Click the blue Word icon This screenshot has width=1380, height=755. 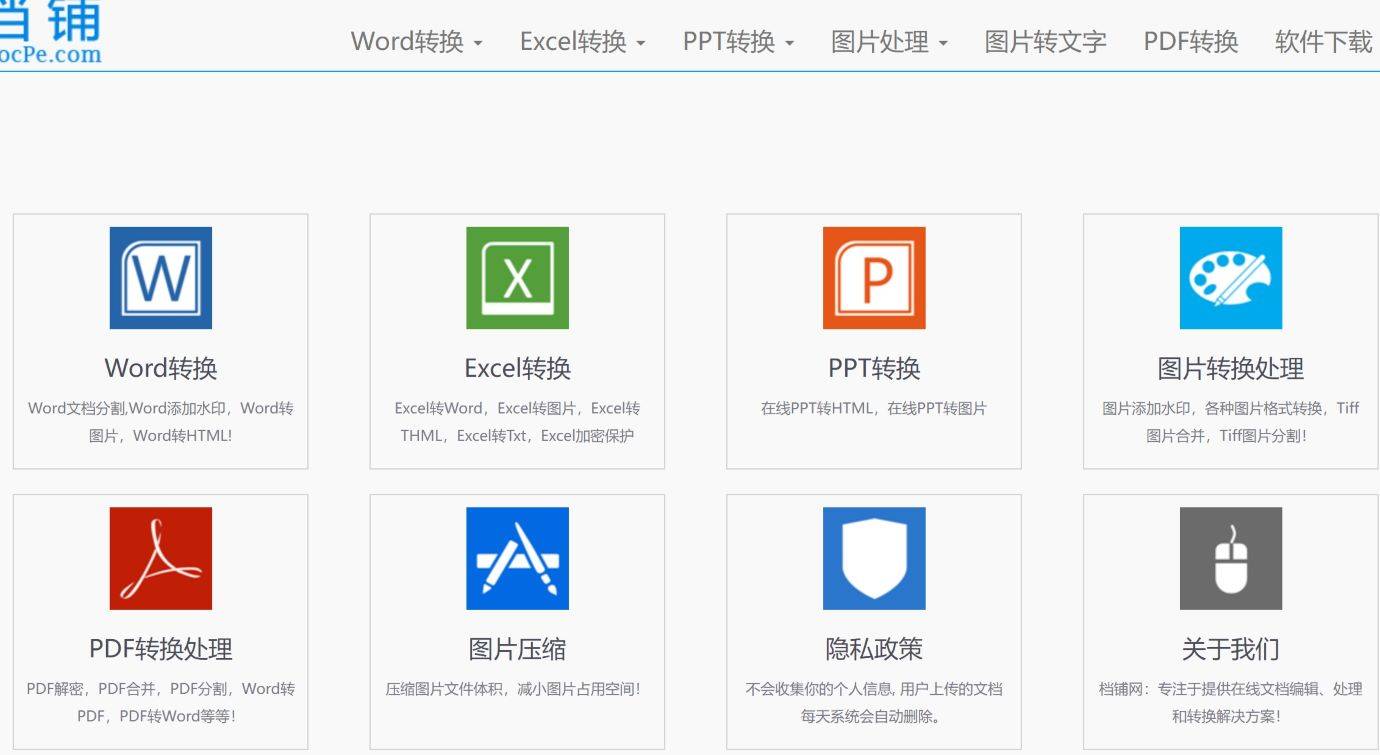point(161,278)
